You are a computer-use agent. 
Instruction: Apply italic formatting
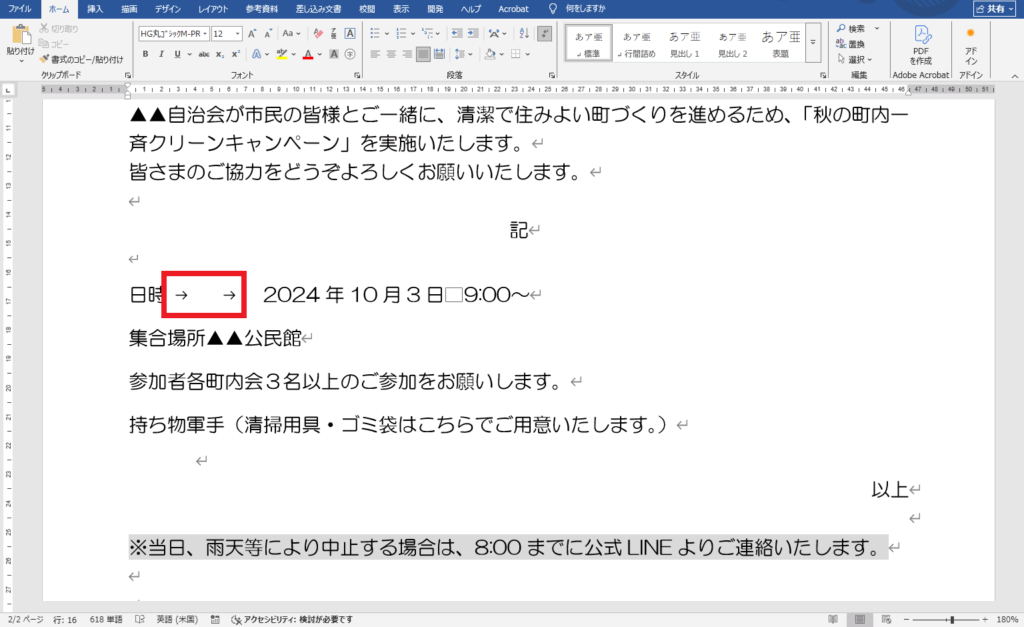[x=160, y=54]
